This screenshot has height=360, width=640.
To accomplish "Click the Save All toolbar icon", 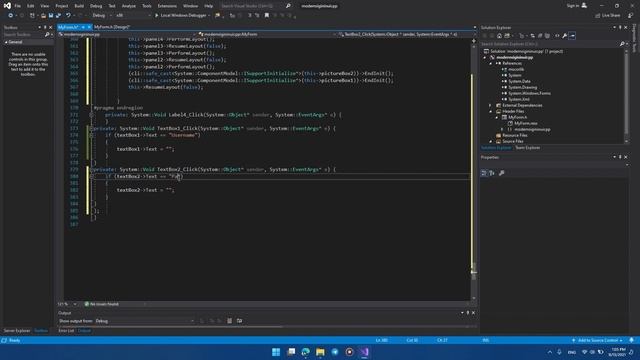I will pyautogui.click(x=58, y=16).
